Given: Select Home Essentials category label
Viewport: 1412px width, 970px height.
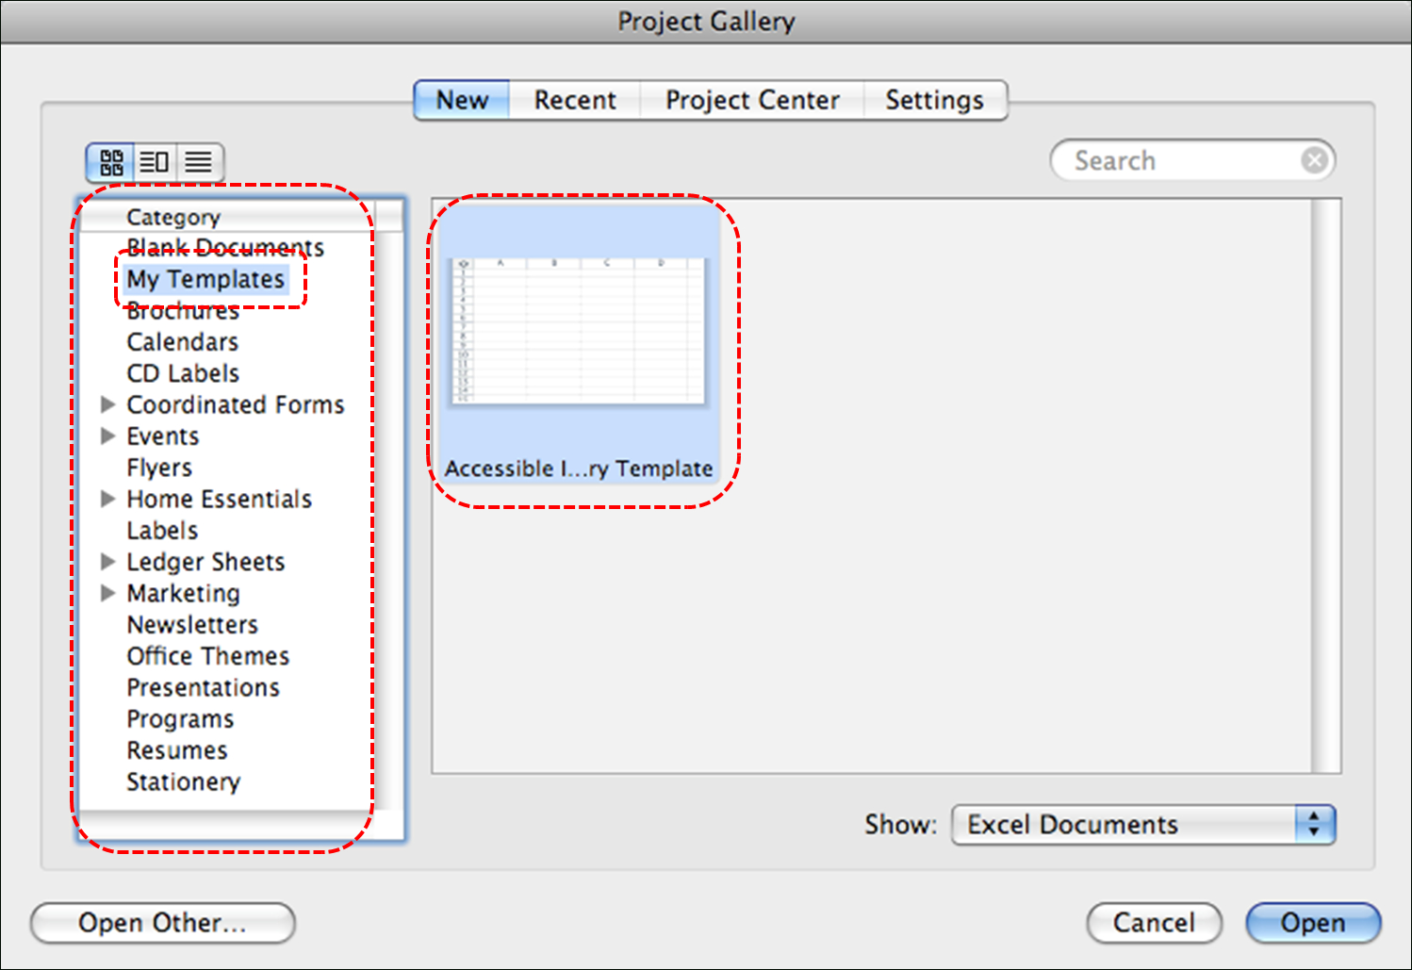Looking at the screenshot, I should pos(219,499).
